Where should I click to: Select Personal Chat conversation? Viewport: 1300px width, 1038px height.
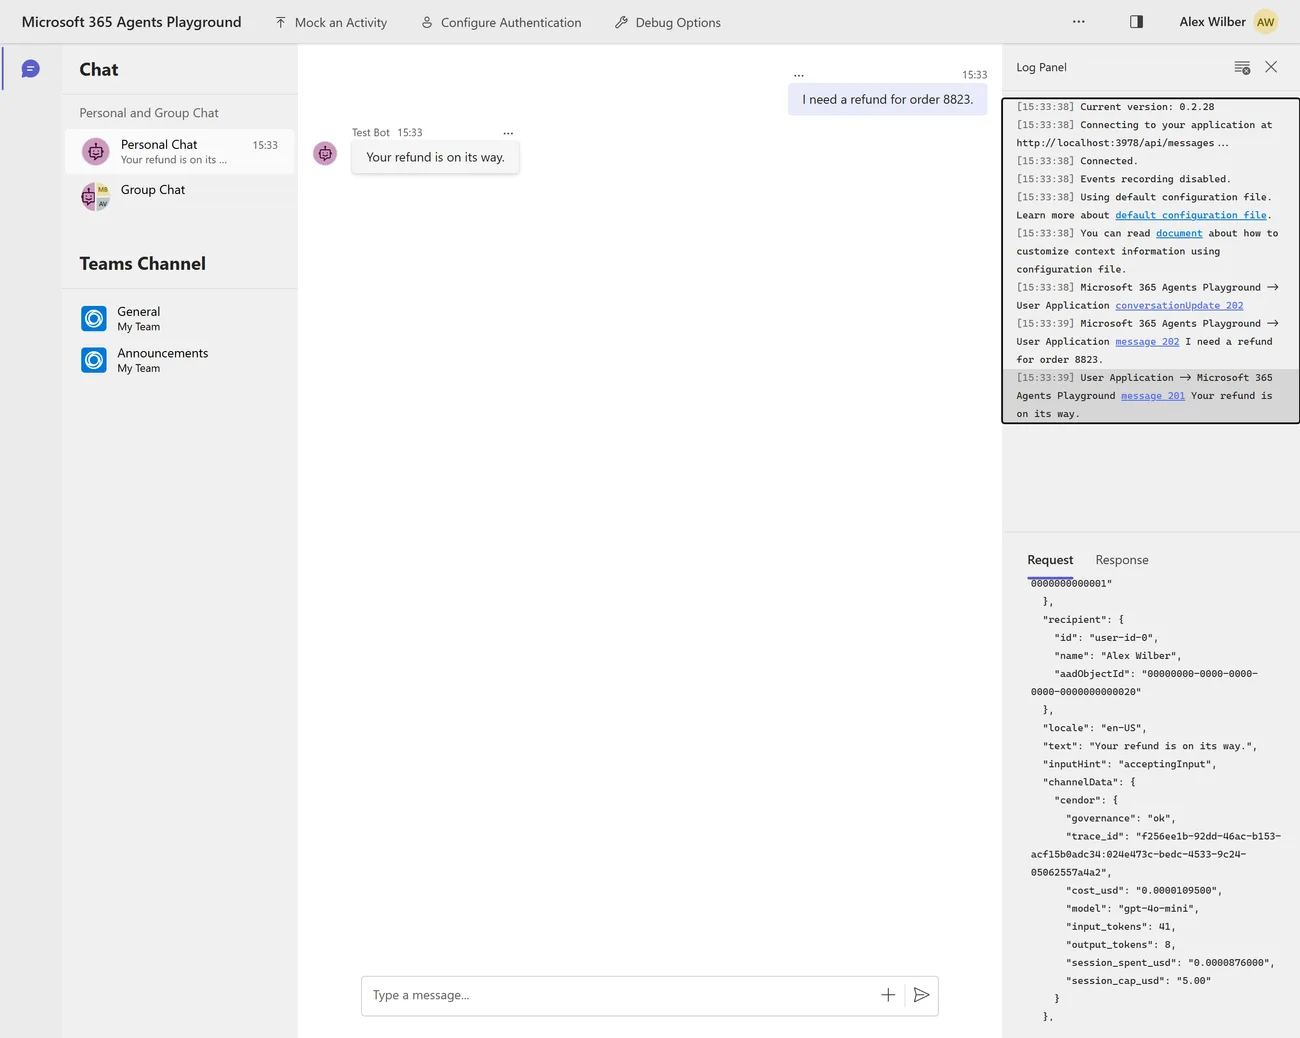[x=180, y=151]
